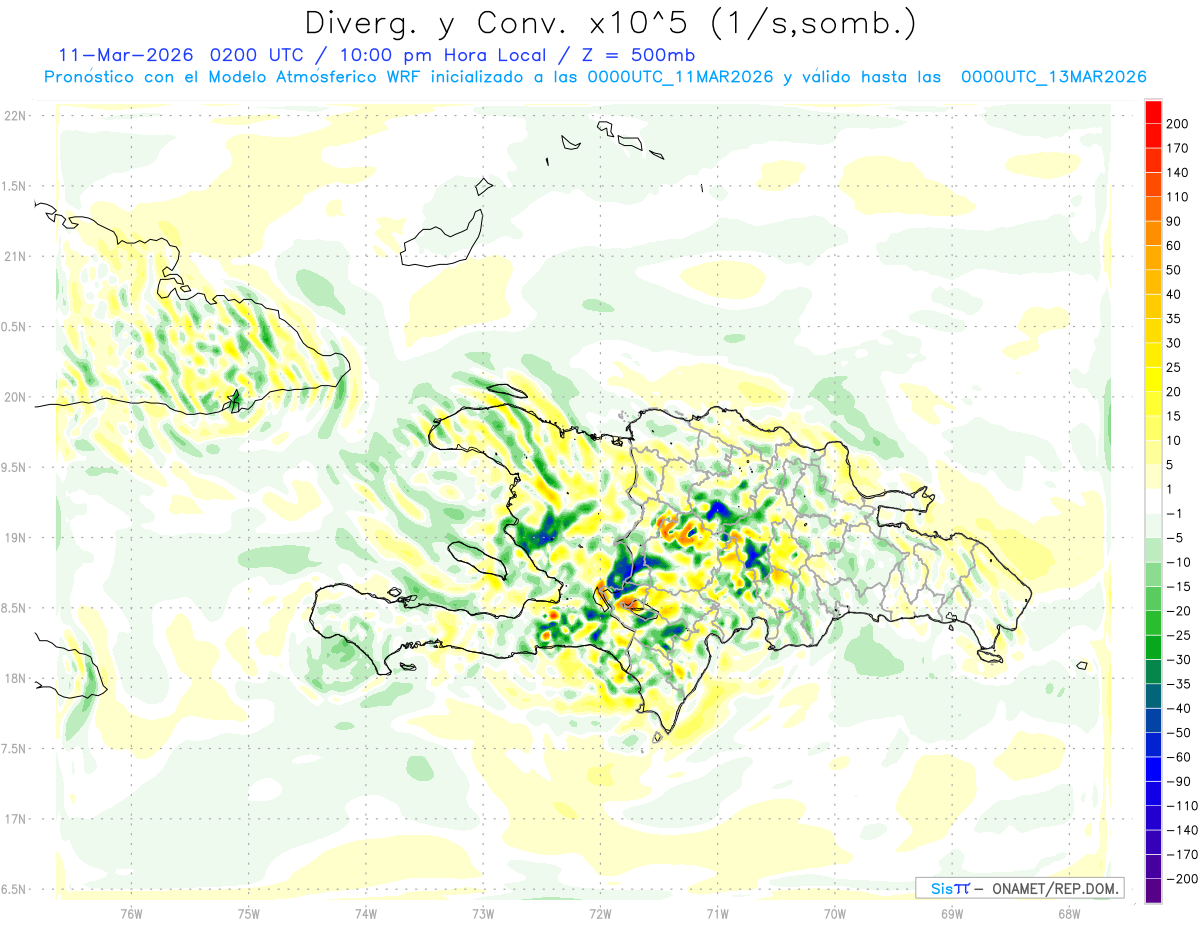Click the '17N' latitude label
This screenshot has height=927, width=1200.
(15, 819)
